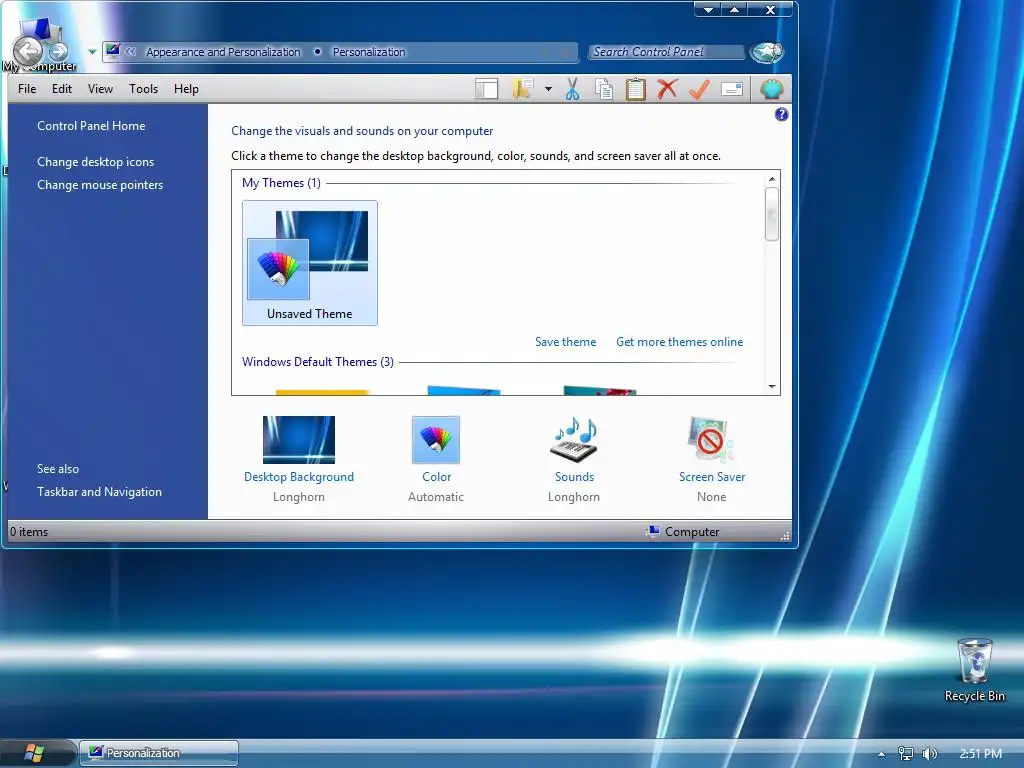The image size is (1024, 768).
Task: Open the View menu
Action: (101, 89)
